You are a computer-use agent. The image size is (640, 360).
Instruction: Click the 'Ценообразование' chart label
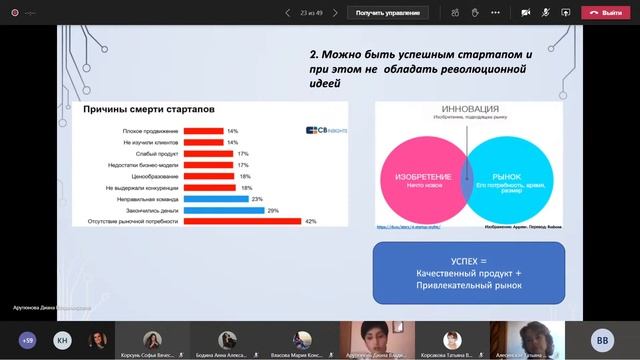click(155, 176)
